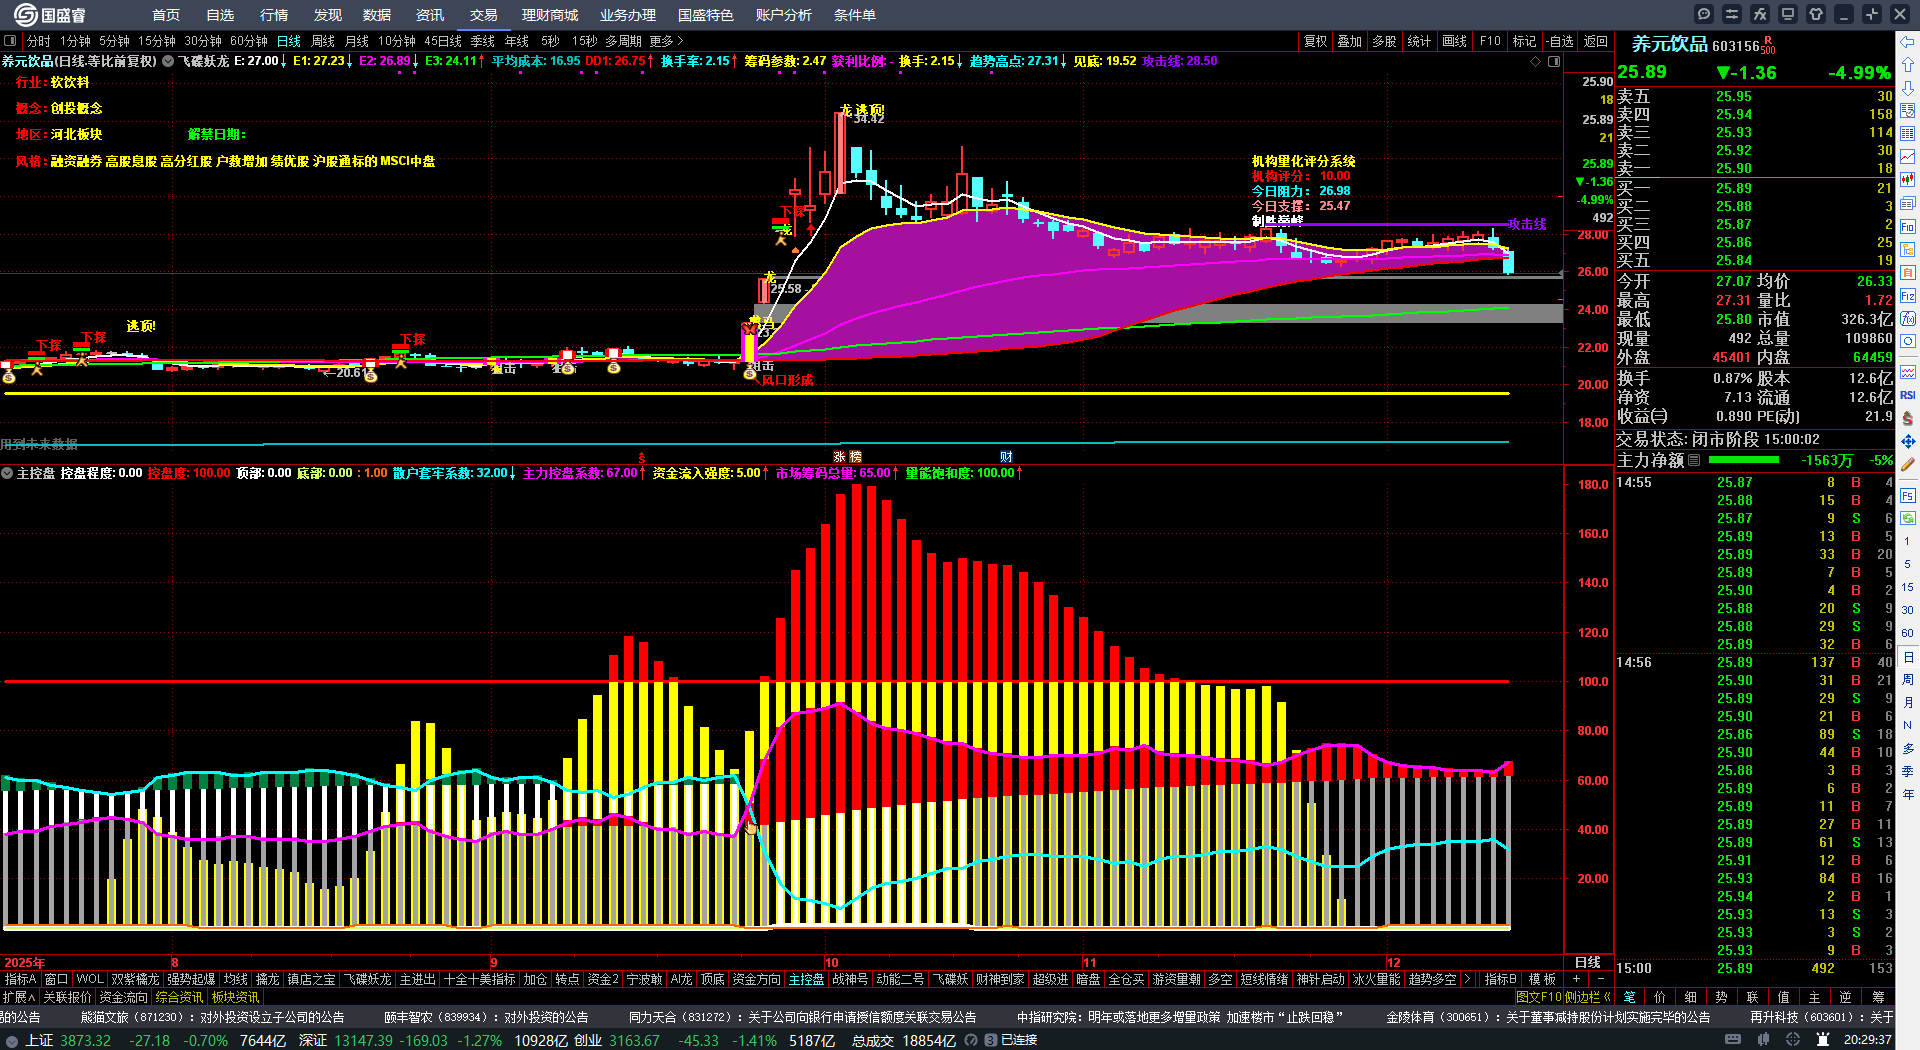
Task: Open the 行情 menu
Action: [x=274, y=15]
